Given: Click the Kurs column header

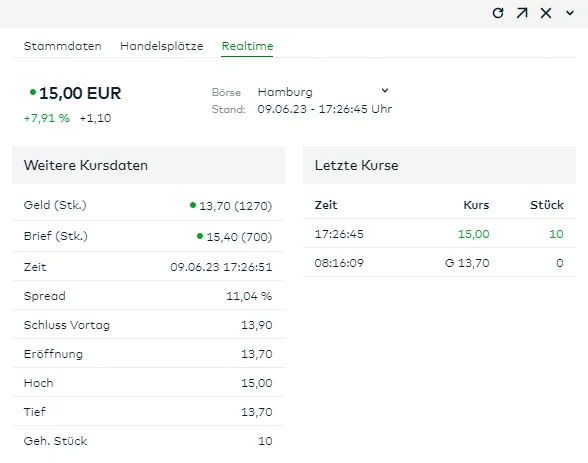Looking at the screenshot, I should tap(476, 205).
